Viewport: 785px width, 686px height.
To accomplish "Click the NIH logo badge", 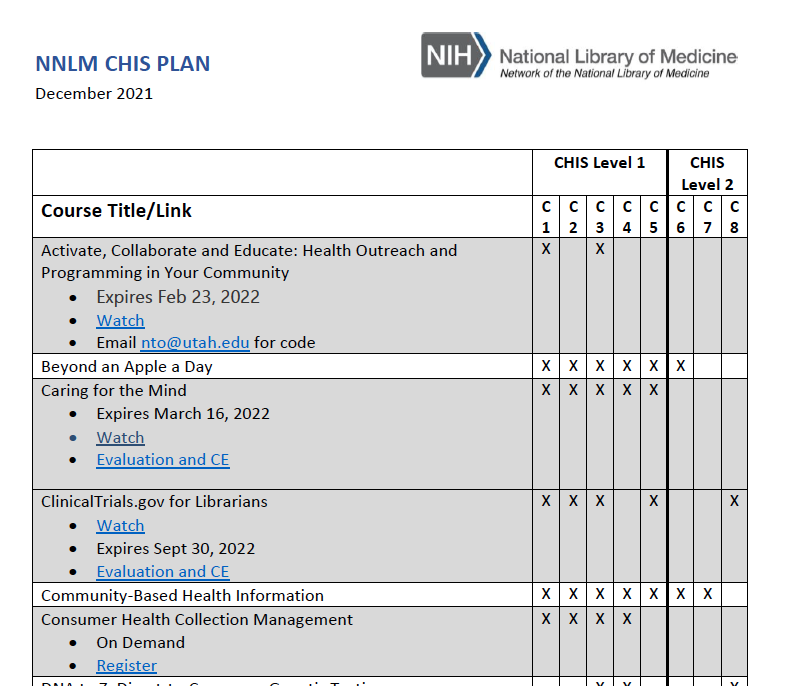I will 455,55.
